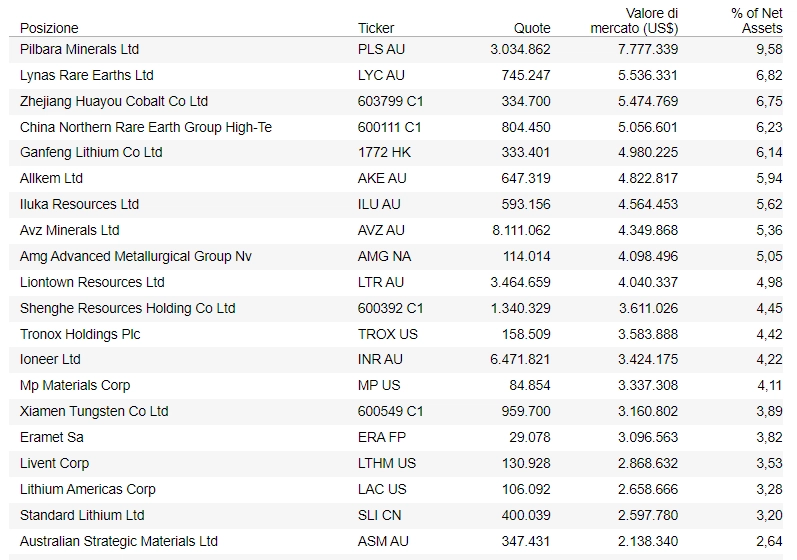Click the Quote column header
The height and width of the screenshot is (560, 797).
(532, 28)
